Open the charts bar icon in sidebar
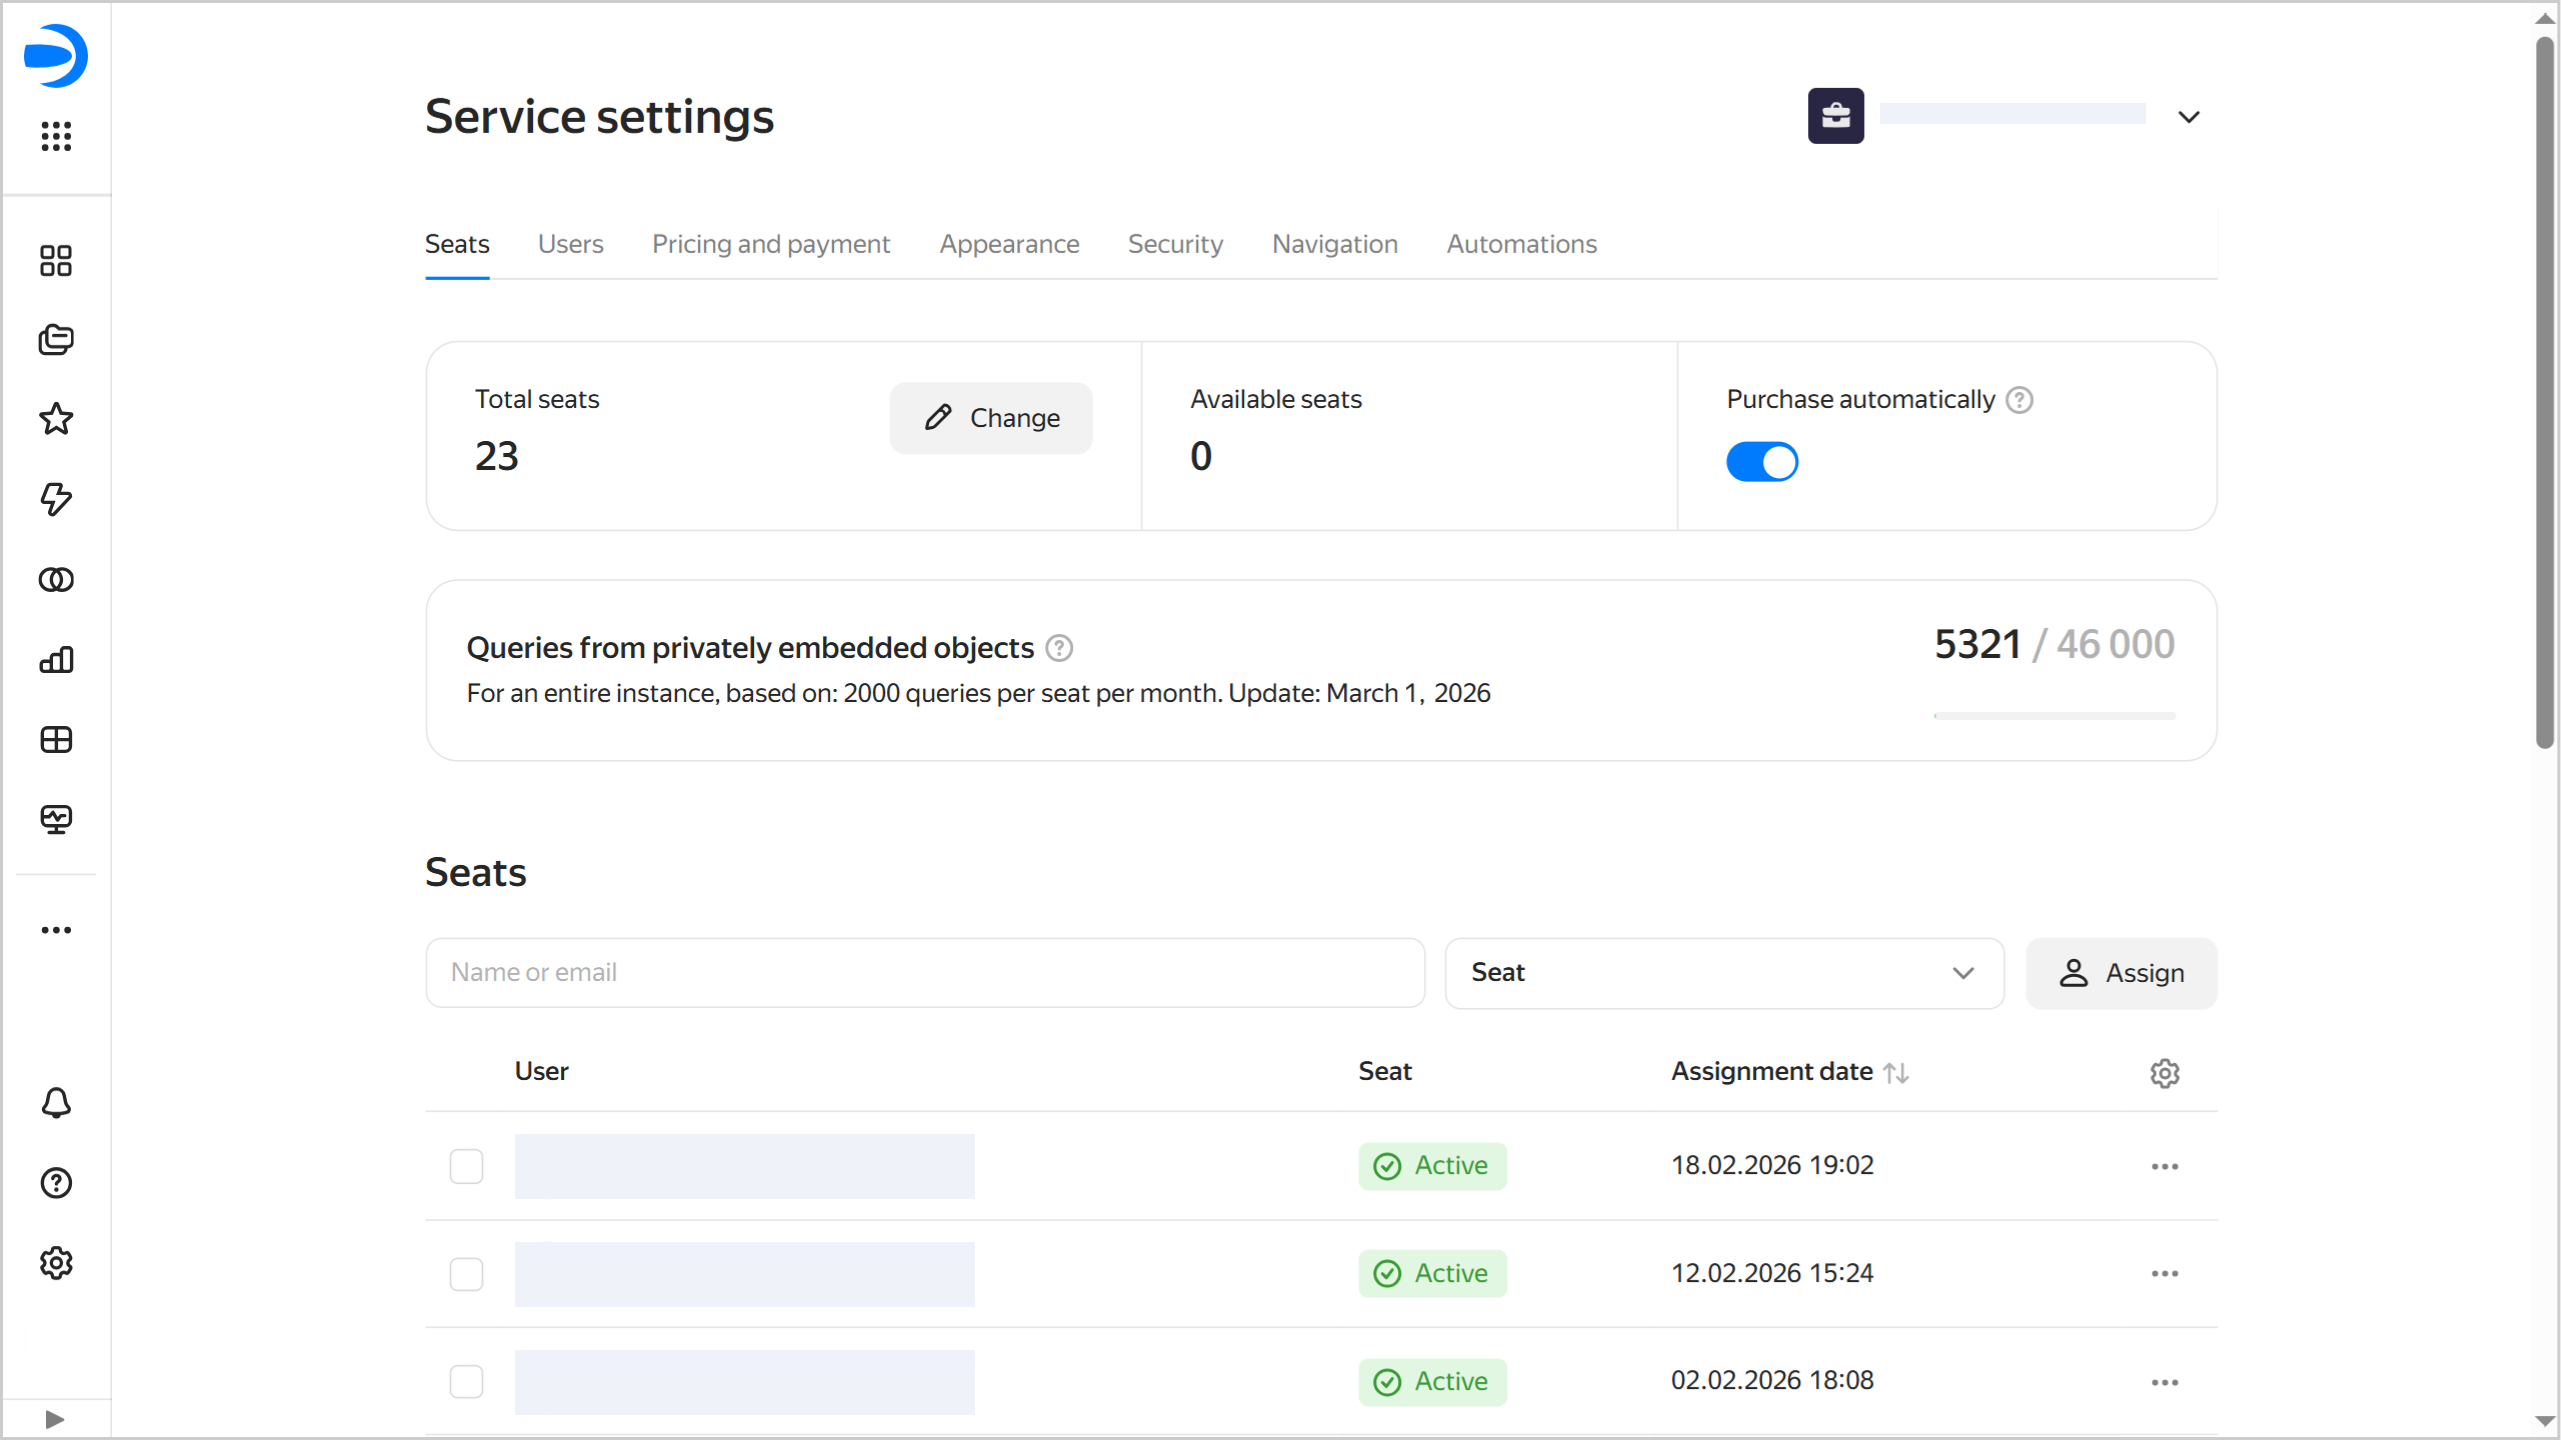2561x1440 pixels. click(56, 660)
